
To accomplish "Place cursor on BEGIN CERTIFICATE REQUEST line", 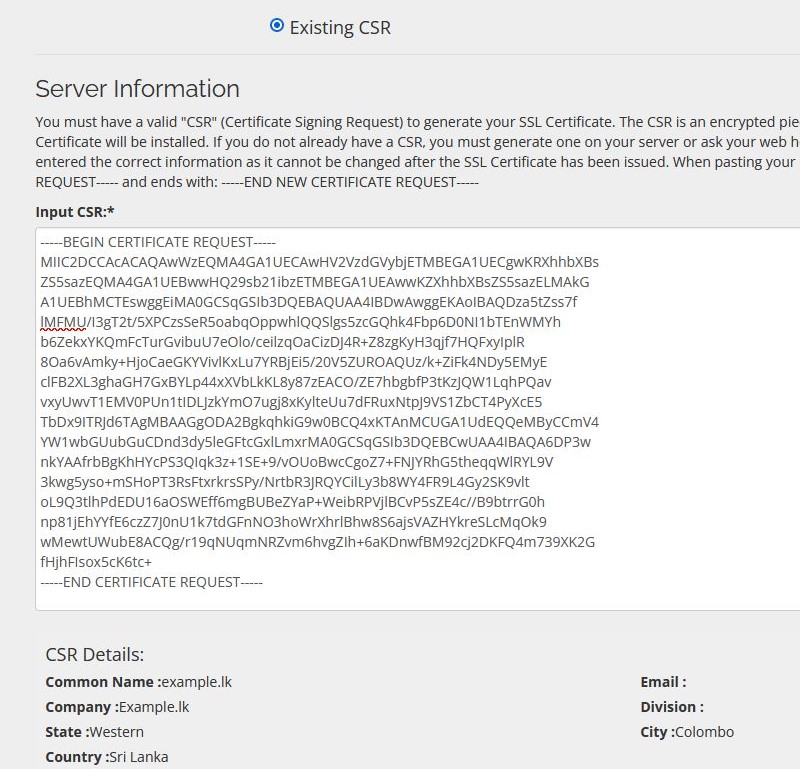I will tap(158, 242).
